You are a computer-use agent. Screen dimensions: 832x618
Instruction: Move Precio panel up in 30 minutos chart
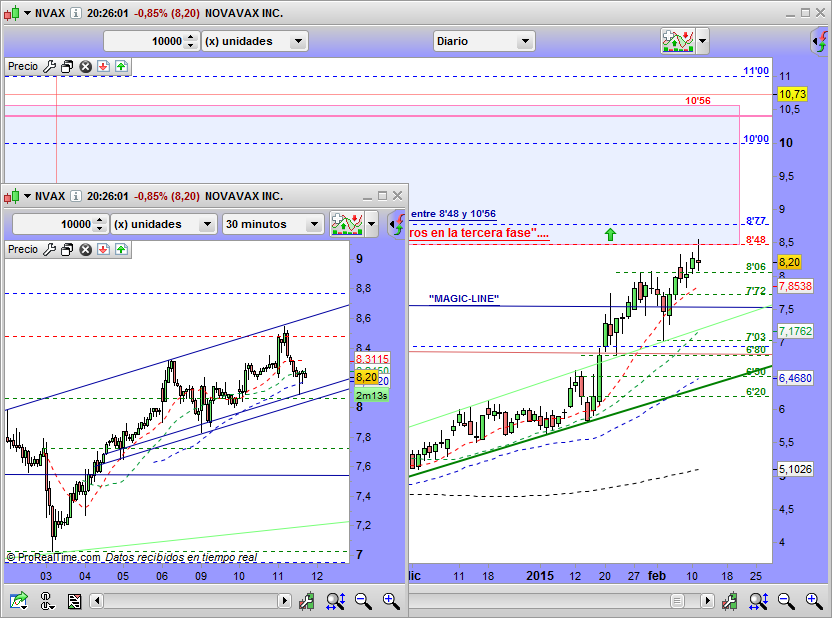(x=122, y=249)
